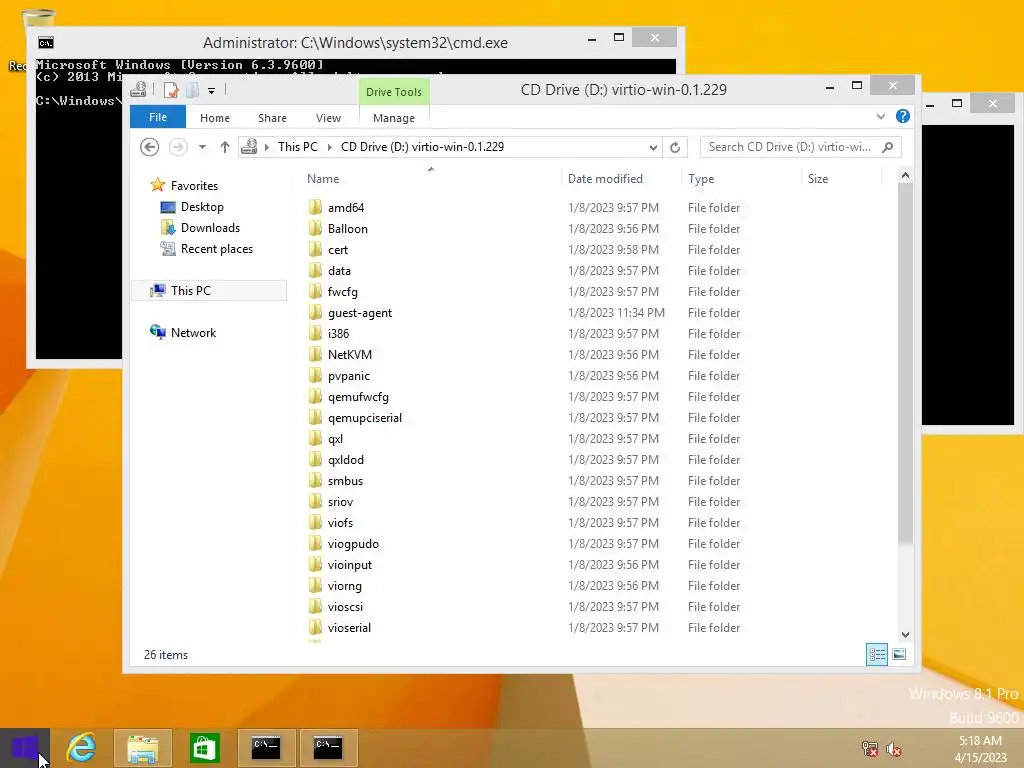Open the Windows Start button

click(25, 748)
